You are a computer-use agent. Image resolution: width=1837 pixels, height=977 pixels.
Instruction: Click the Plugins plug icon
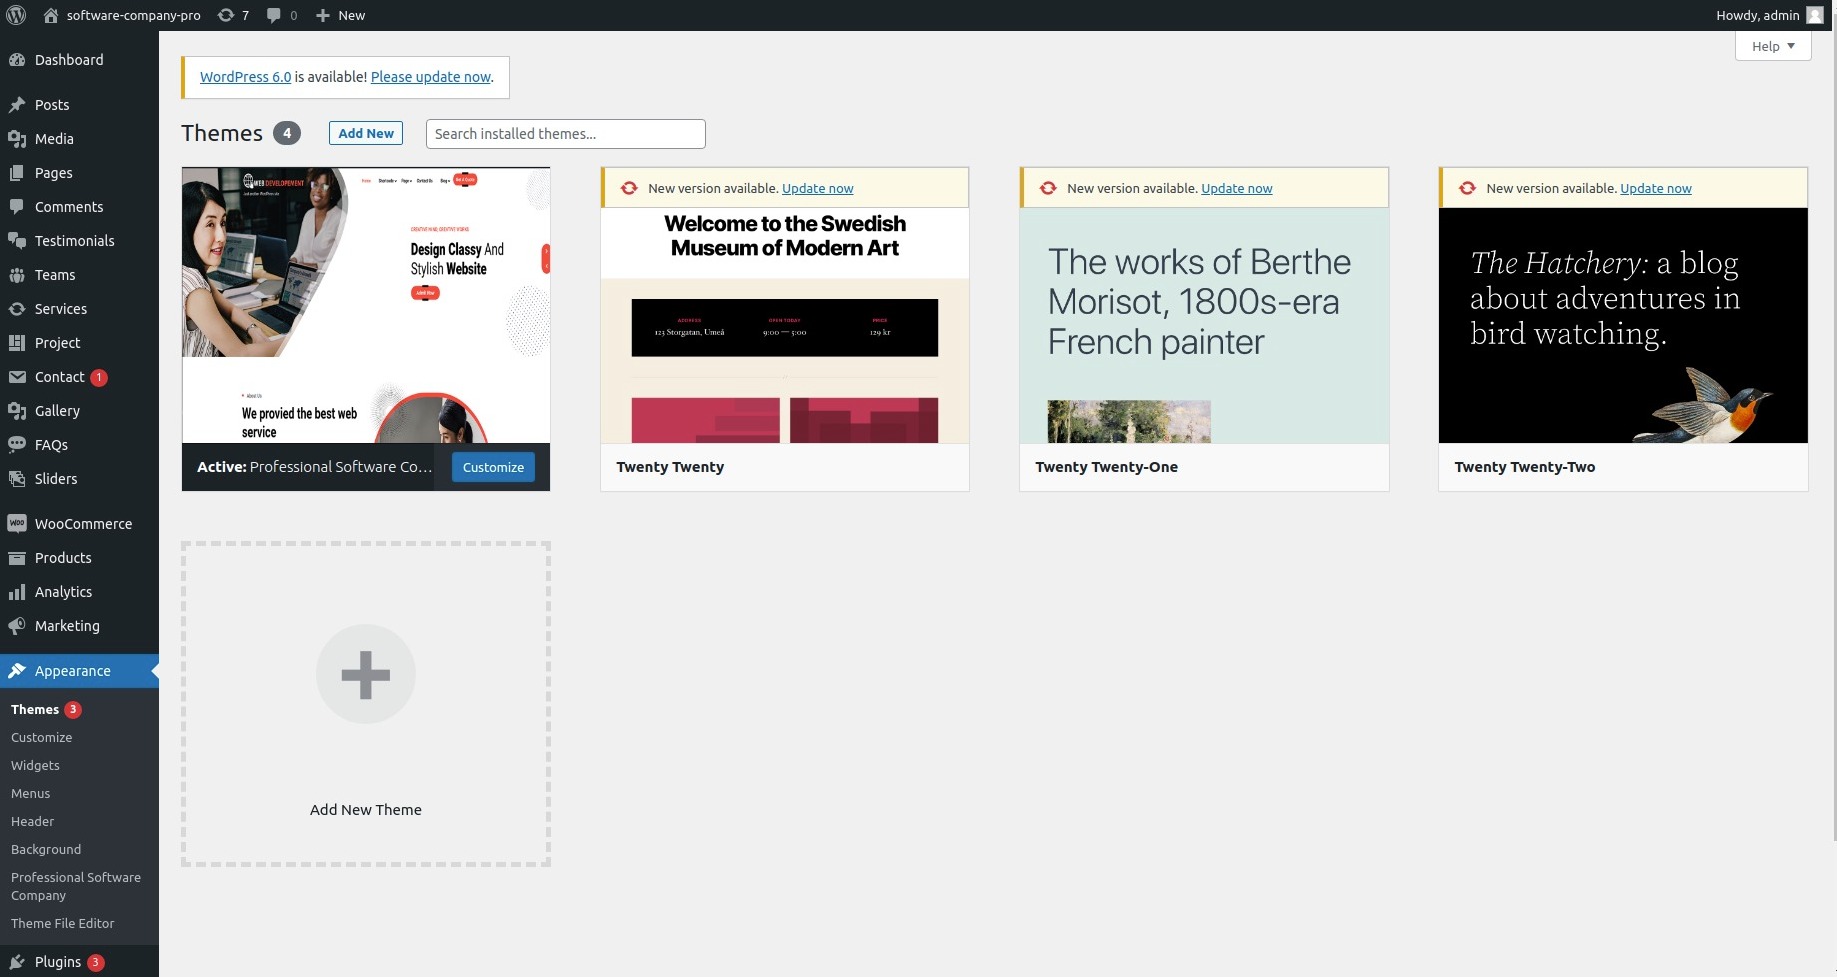pos(17,962)
